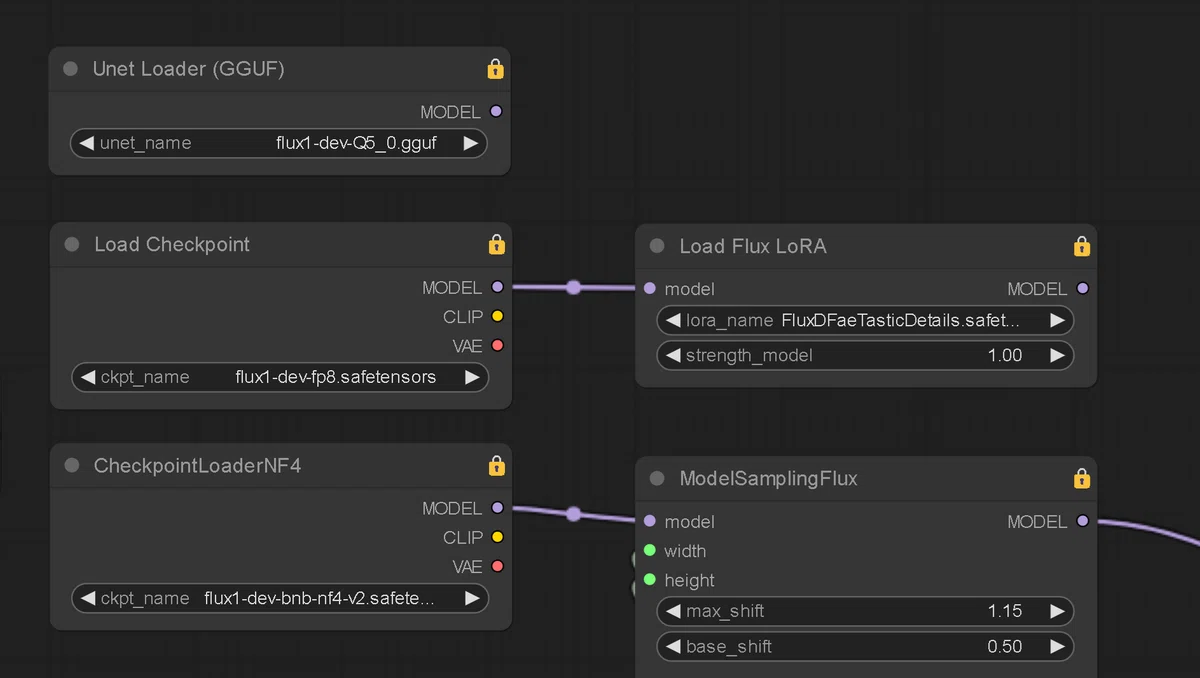The width and height of the screenshot is (1200, 678).
Task: Click height input port of ModelSamplingFlux
Action: click(x=650, y=579)
